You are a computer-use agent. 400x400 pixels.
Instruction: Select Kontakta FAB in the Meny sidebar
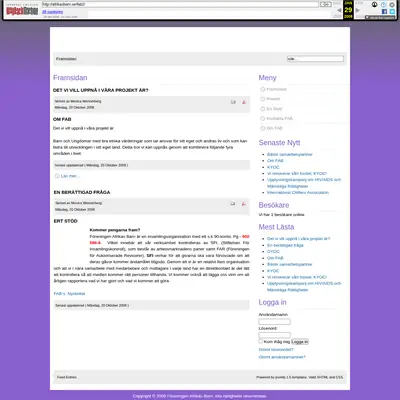pos(279,118)
